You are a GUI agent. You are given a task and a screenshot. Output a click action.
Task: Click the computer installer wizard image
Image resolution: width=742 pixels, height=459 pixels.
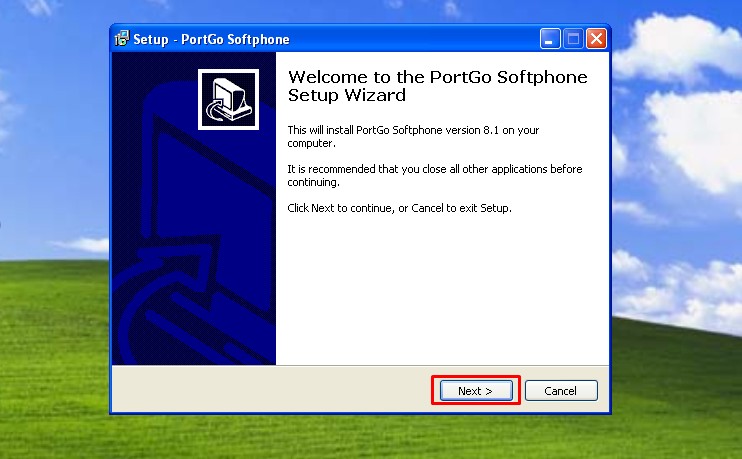coord(229,99)
